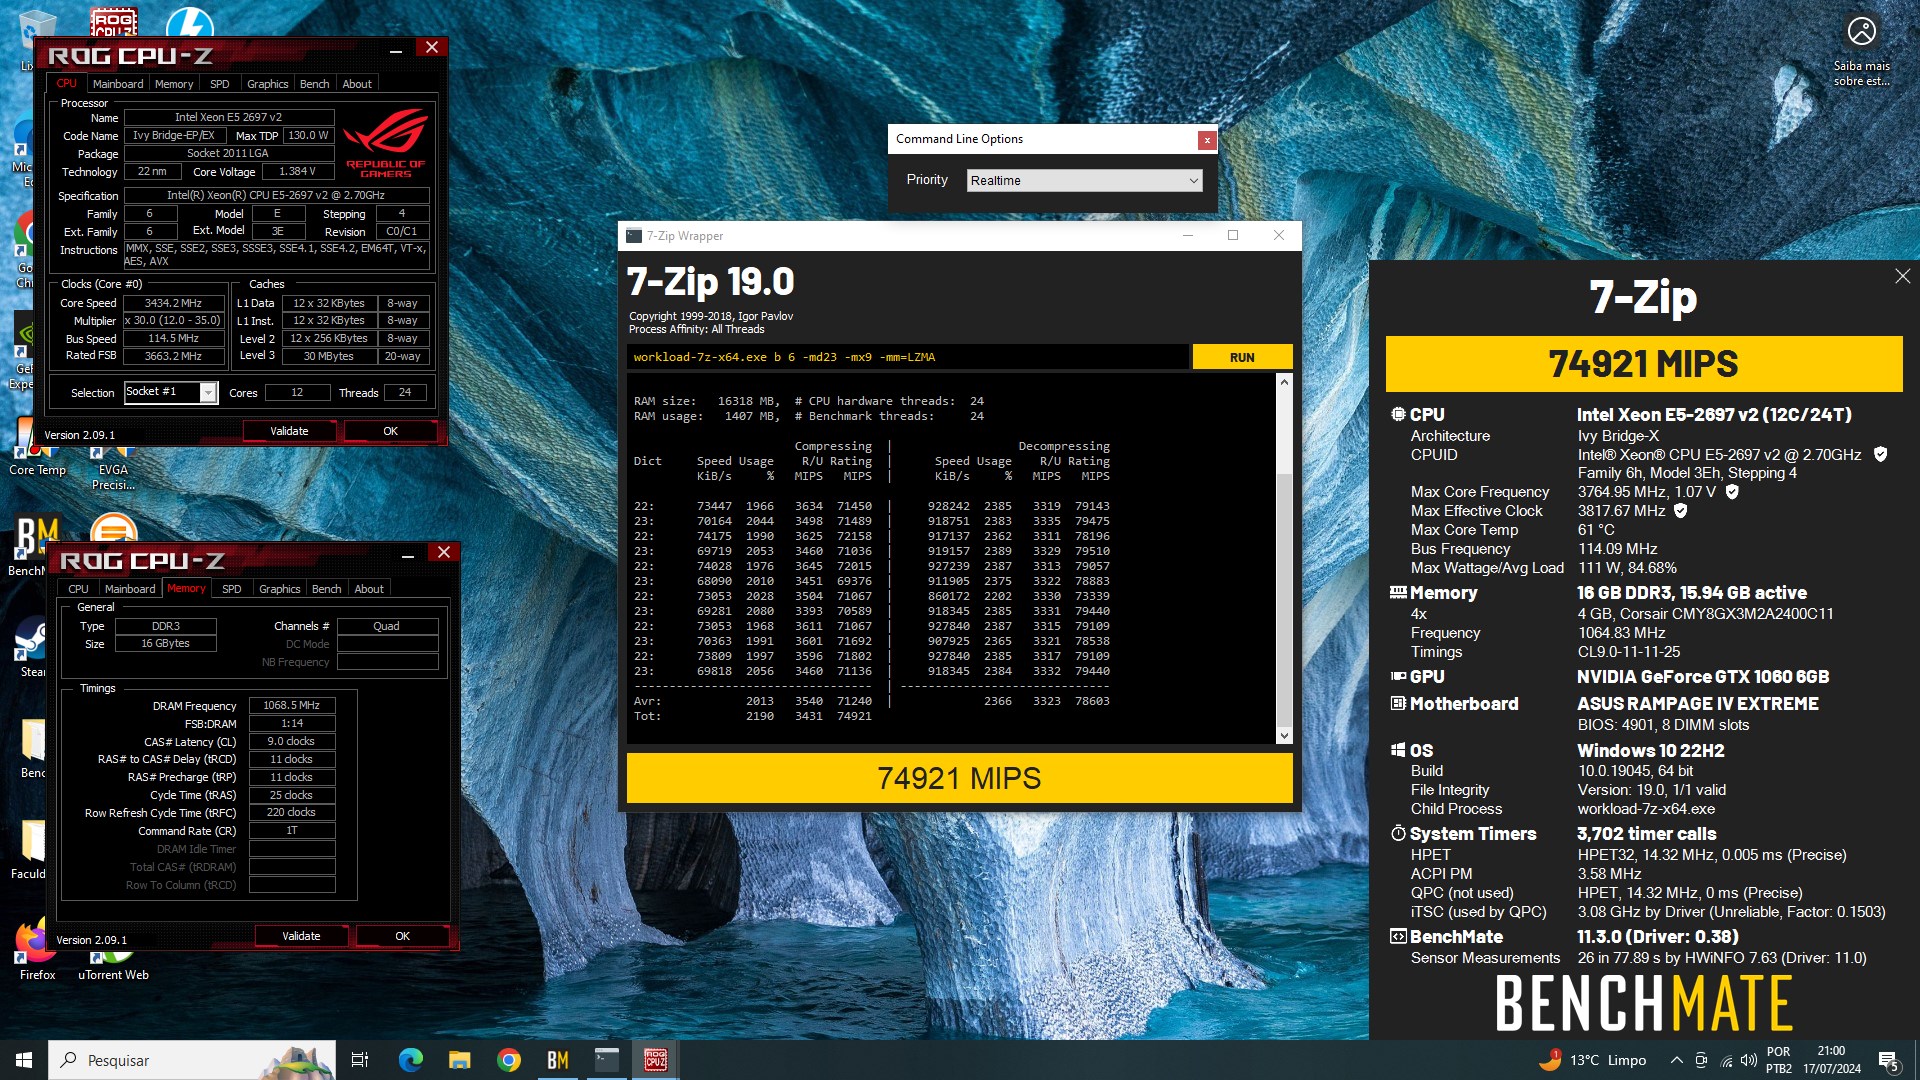Click the NVIDIA GeForce GTX 1060 6GB text
This screenshot has width=1920, height=1080.
1703,677
